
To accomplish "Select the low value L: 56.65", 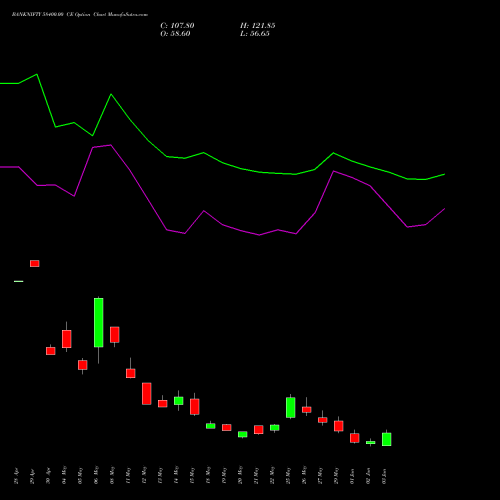I will [255, 34].
